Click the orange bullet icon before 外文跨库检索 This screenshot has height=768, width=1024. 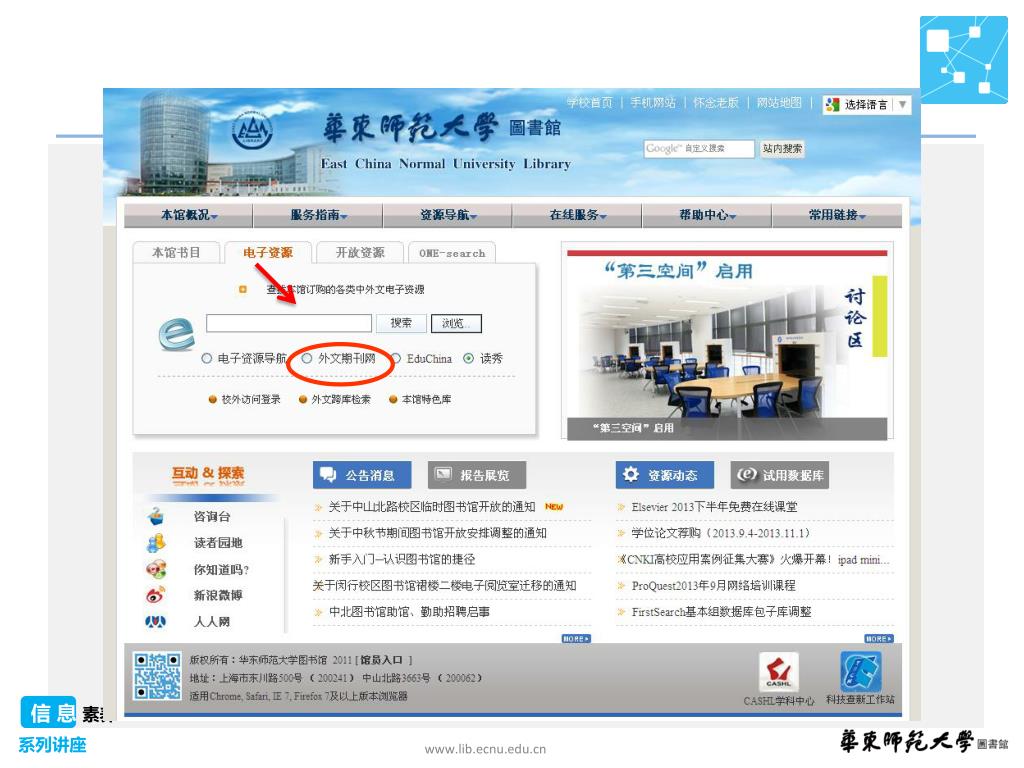coord(302,400)
